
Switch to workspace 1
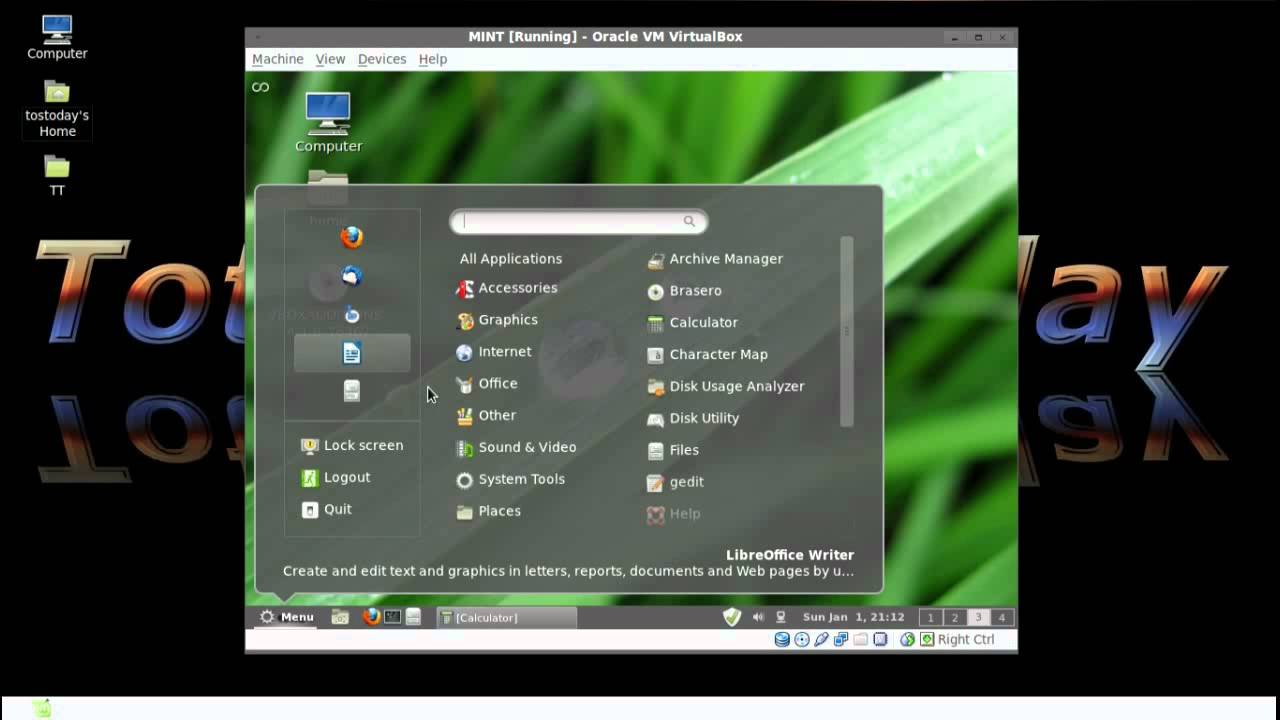point(931,618)
